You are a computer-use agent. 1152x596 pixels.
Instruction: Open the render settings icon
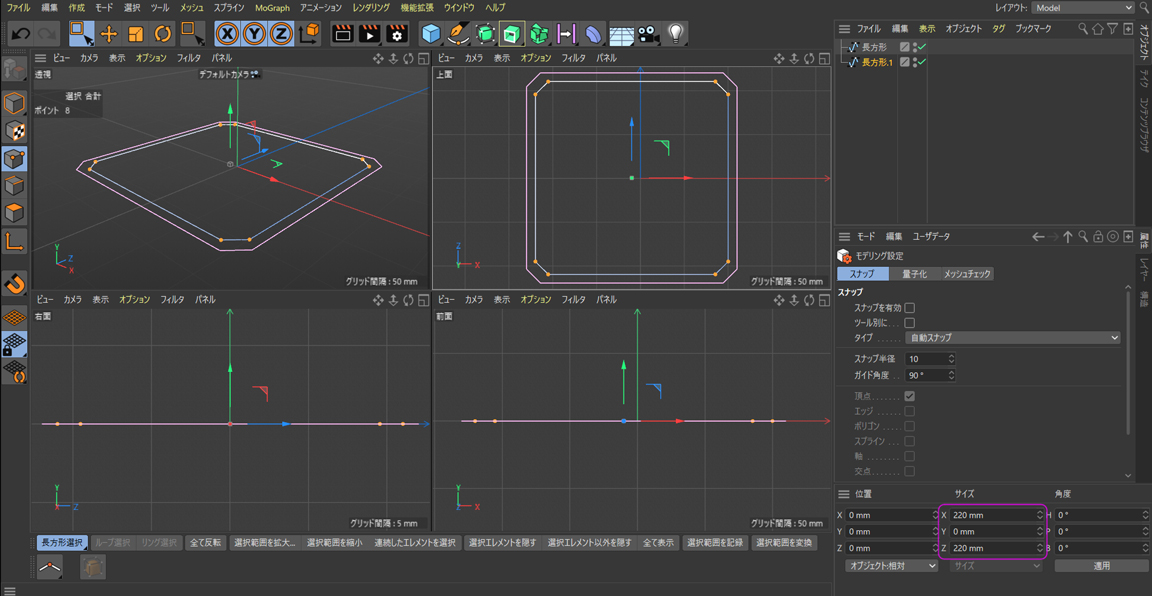point(396,33)
